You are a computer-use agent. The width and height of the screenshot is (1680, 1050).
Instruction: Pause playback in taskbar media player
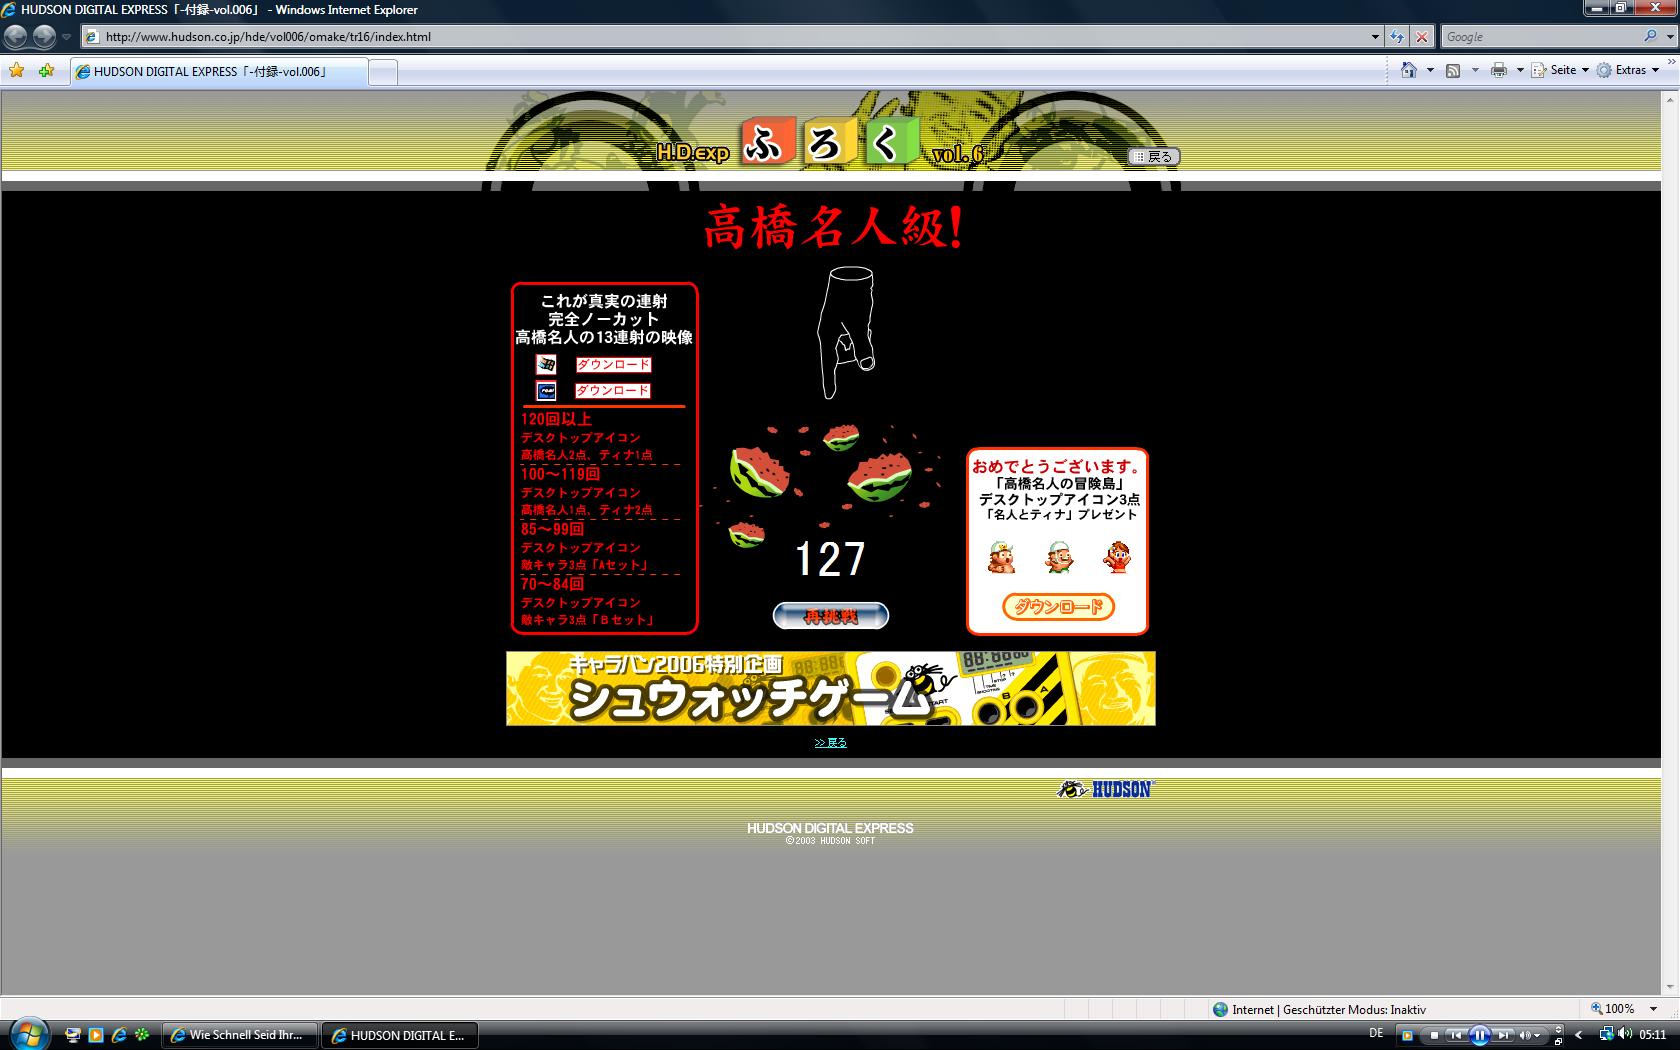coord(1480,1036)
